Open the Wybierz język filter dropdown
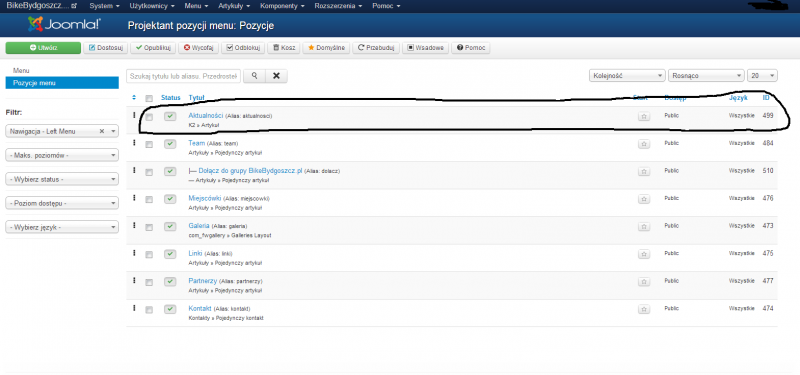The width and height of the screenshot is (800, 375). pos(62,227)
